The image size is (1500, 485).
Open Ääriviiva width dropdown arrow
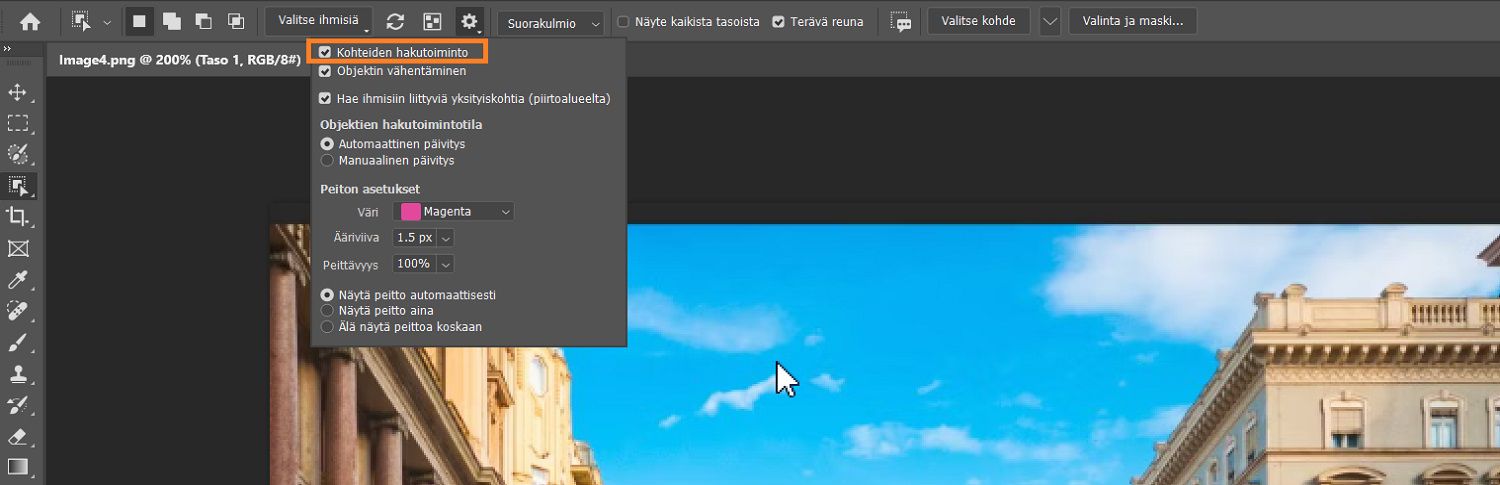(446, 238)
